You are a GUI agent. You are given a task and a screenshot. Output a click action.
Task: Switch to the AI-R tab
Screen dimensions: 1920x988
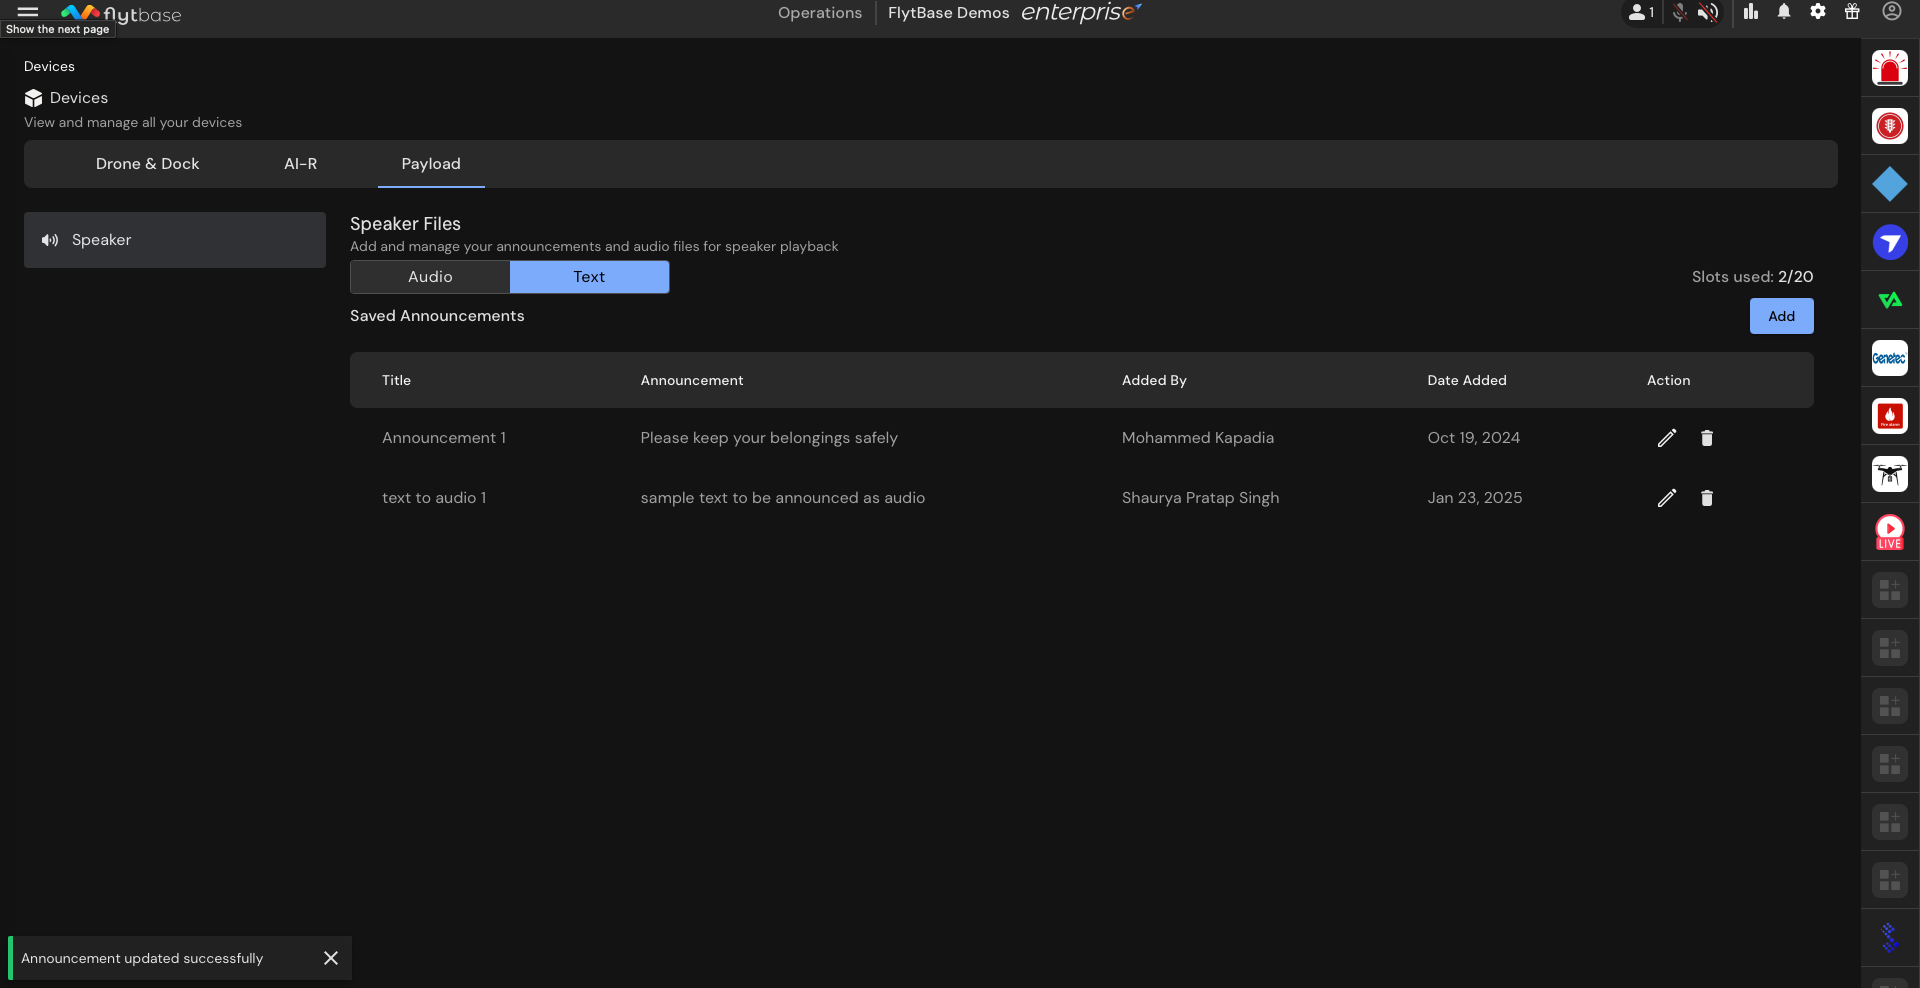pyautogui.click(x=300, y=164)
